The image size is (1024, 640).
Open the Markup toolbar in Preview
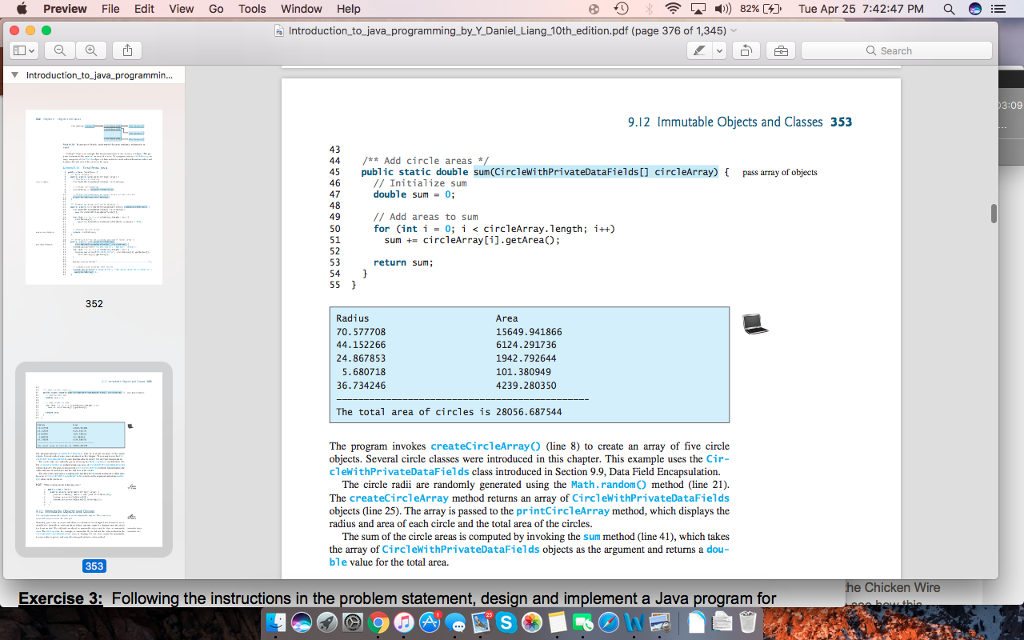point(781,48)
